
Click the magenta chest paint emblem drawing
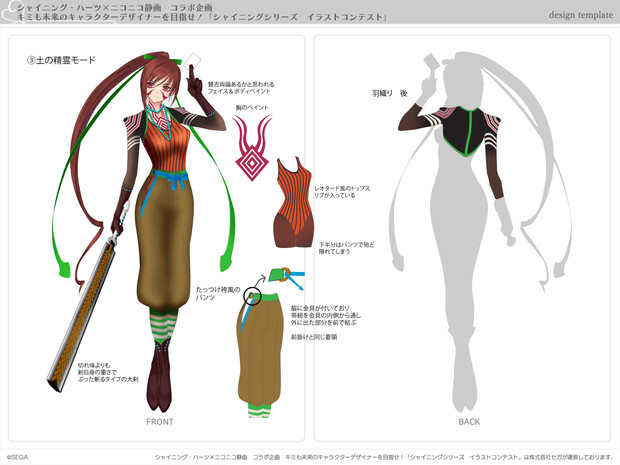click(252, 148)
